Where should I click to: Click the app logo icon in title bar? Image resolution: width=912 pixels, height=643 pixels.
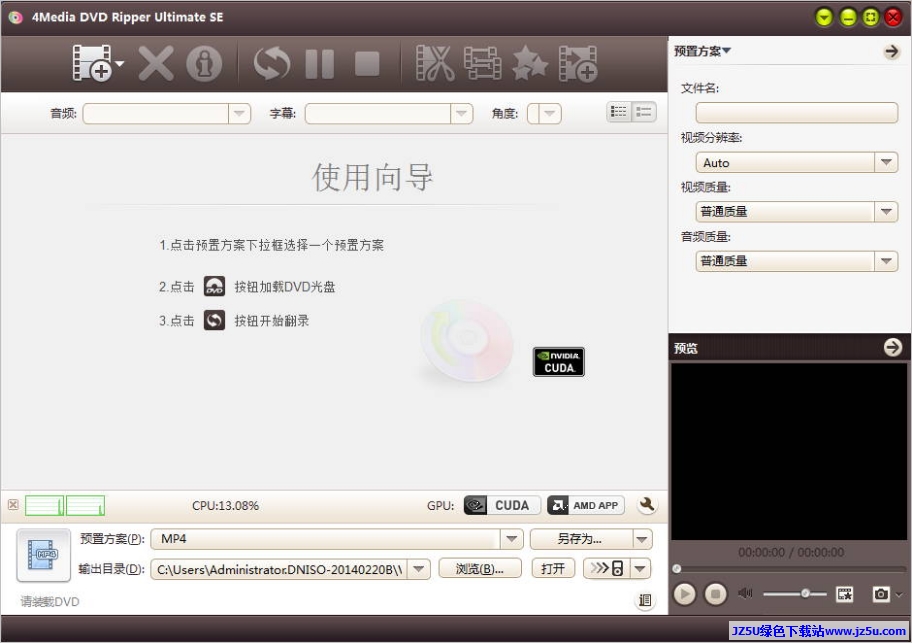(x=15, y=17)
